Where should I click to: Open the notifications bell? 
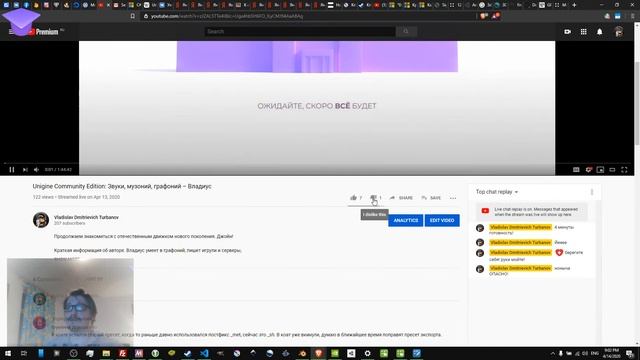(x=600, y=31)
